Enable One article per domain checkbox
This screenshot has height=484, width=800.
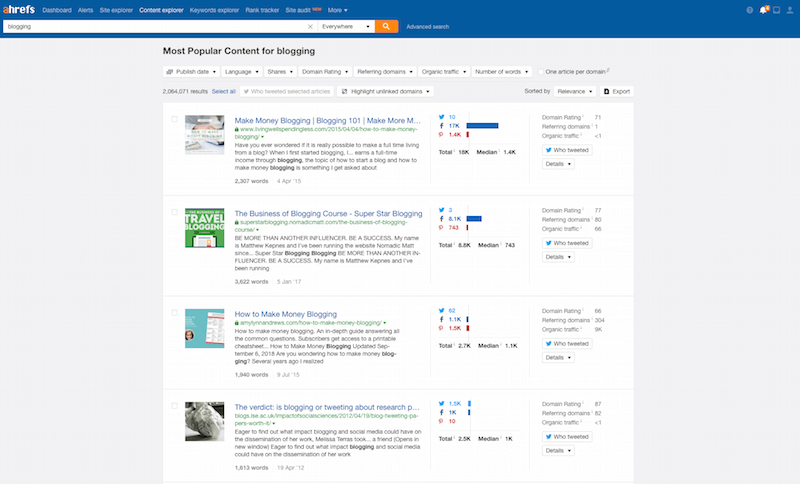pos(541,72)
